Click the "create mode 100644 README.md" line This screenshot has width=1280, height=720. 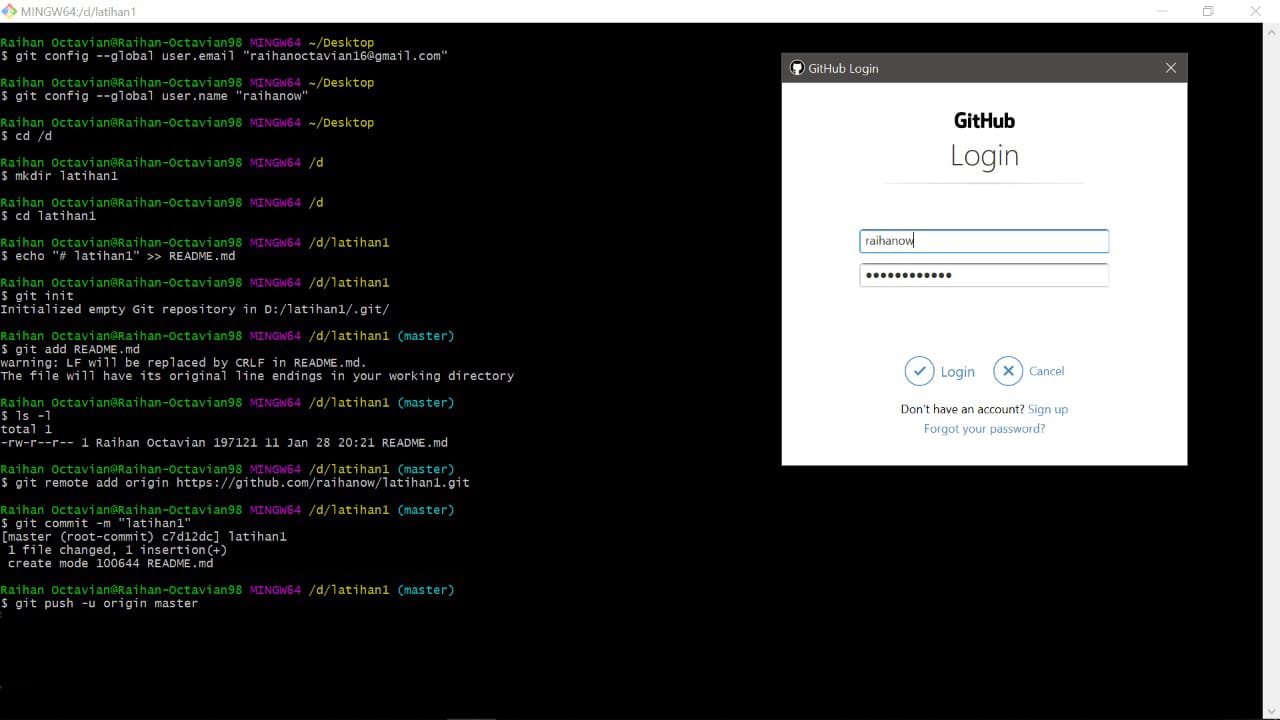pyautogui.click(x=110, y=563)
